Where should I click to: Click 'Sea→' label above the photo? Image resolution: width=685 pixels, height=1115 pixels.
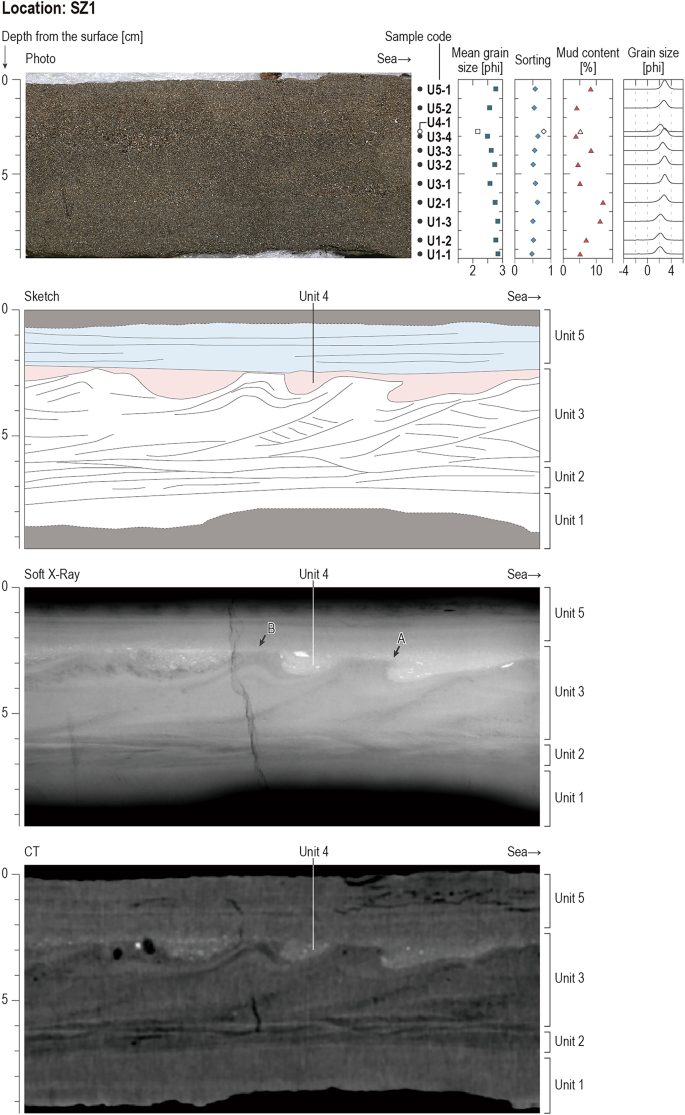tap(394, 58)
